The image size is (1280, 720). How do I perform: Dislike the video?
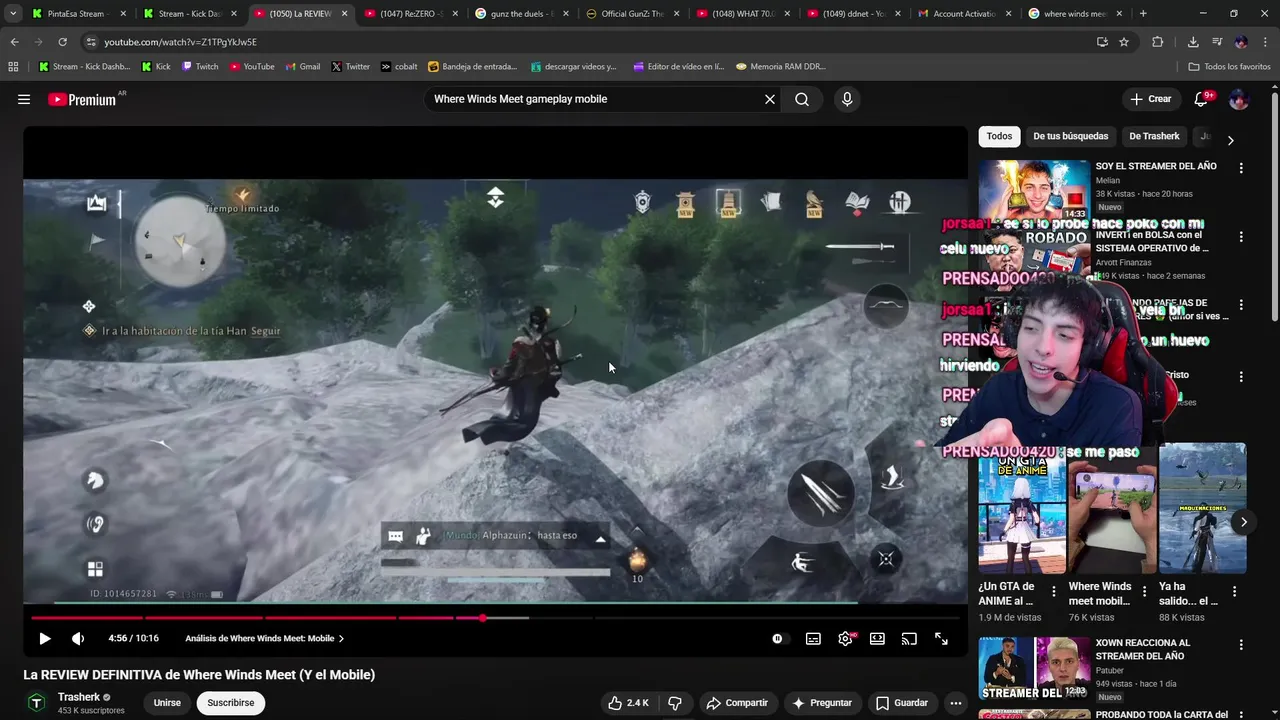675,703
